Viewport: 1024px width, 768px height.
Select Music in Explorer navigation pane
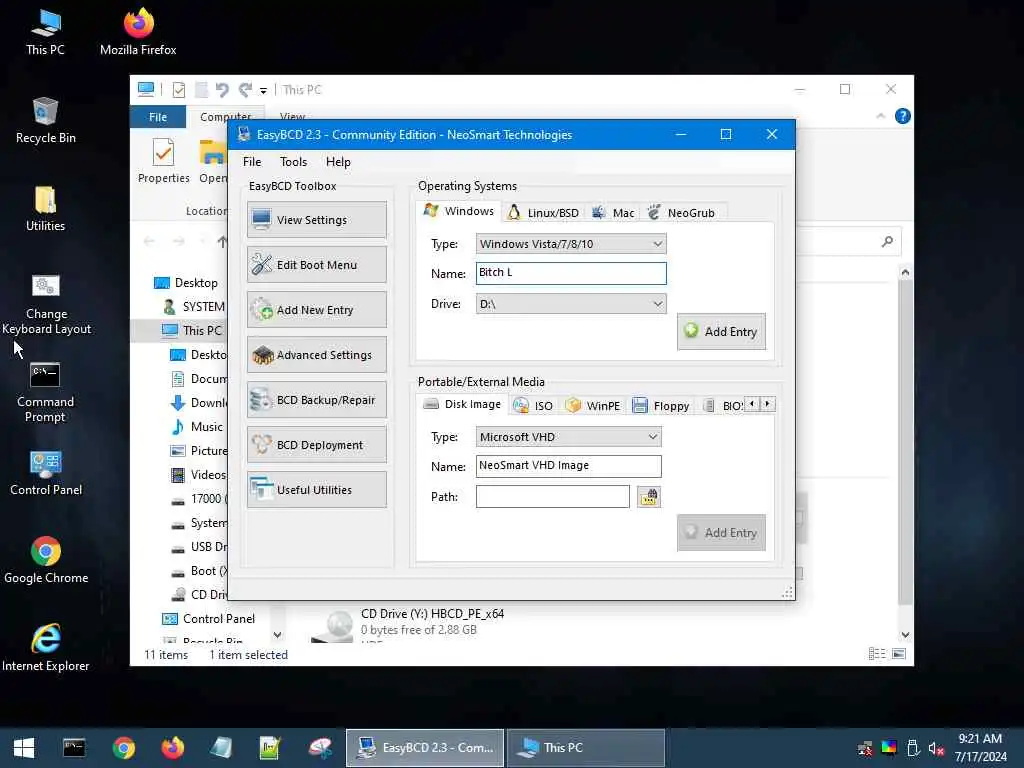pyautogui.click(x=197, y=427)
